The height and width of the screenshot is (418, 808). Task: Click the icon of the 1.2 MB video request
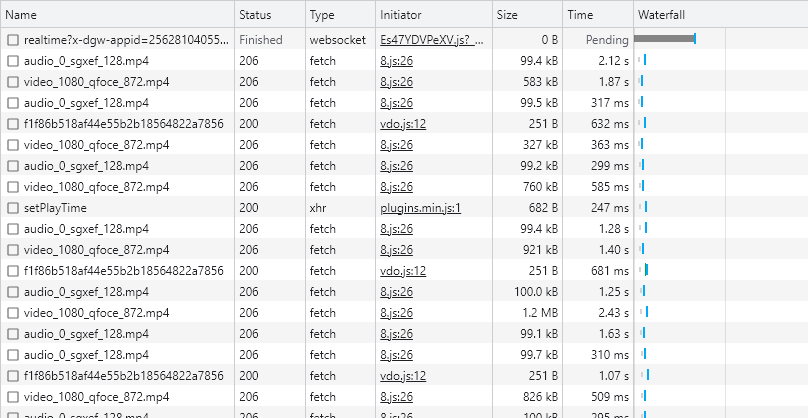tap(12, 313)
